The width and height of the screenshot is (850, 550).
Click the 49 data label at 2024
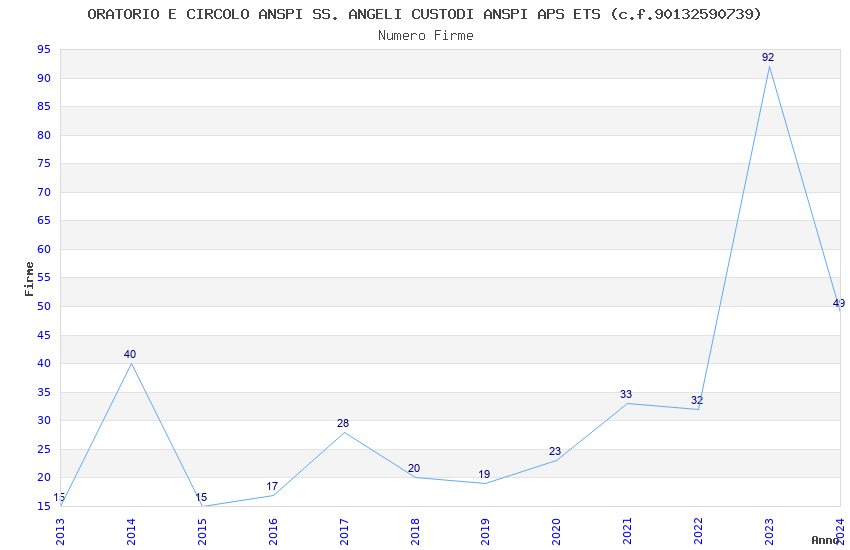tap(838, 303)
